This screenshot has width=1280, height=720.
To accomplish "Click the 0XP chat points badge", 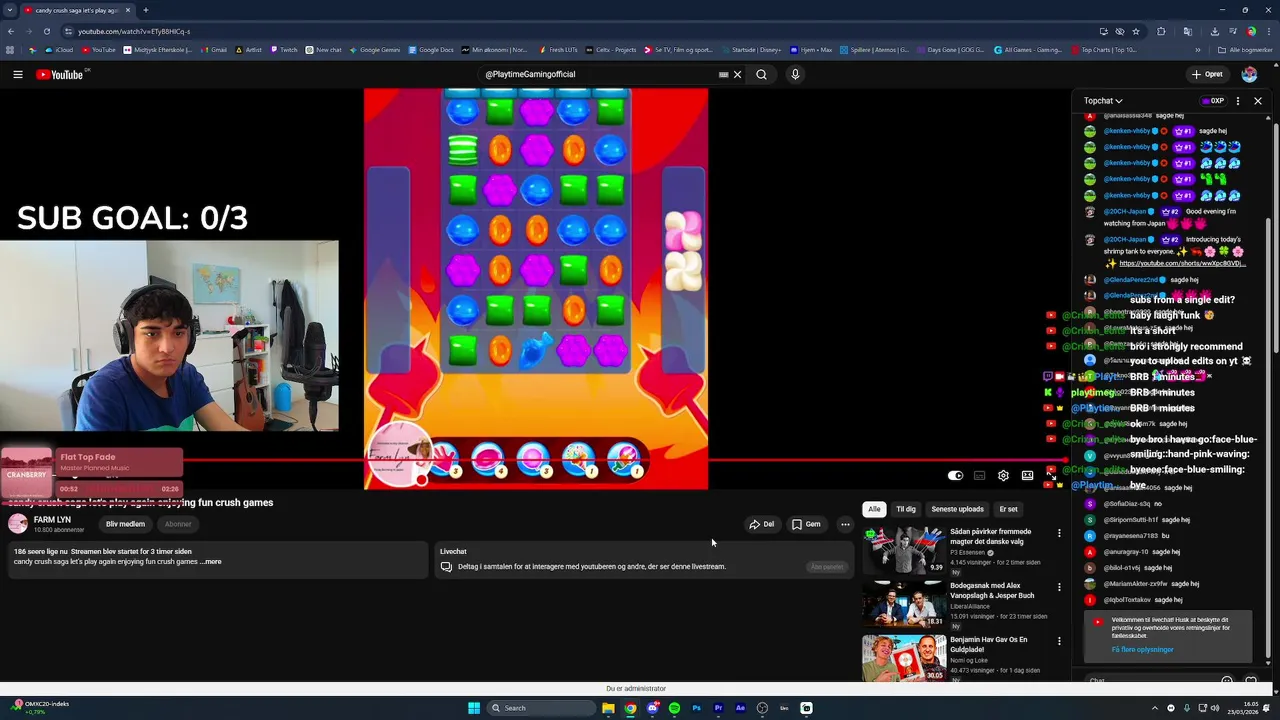I will (x=1213, y=101).
